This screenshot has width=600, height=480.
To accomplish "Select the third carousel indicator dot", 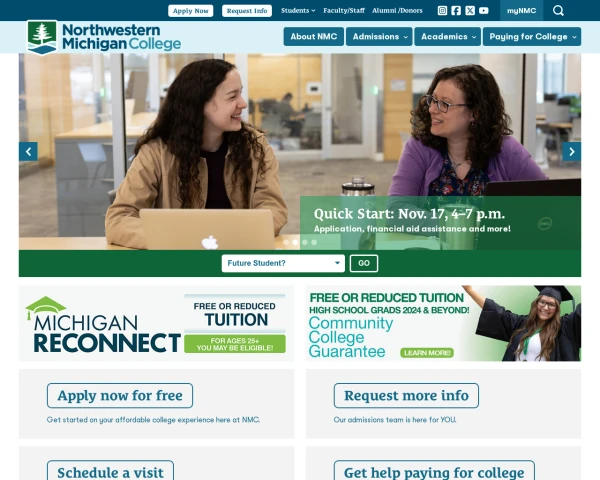I will coord(305,242).
